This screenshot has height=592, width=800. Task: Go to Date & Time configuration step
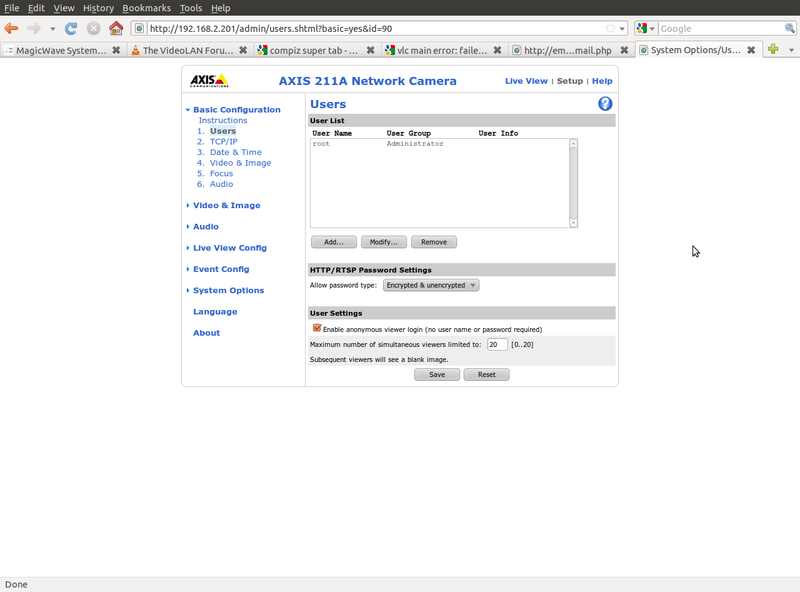pos(236,153)
